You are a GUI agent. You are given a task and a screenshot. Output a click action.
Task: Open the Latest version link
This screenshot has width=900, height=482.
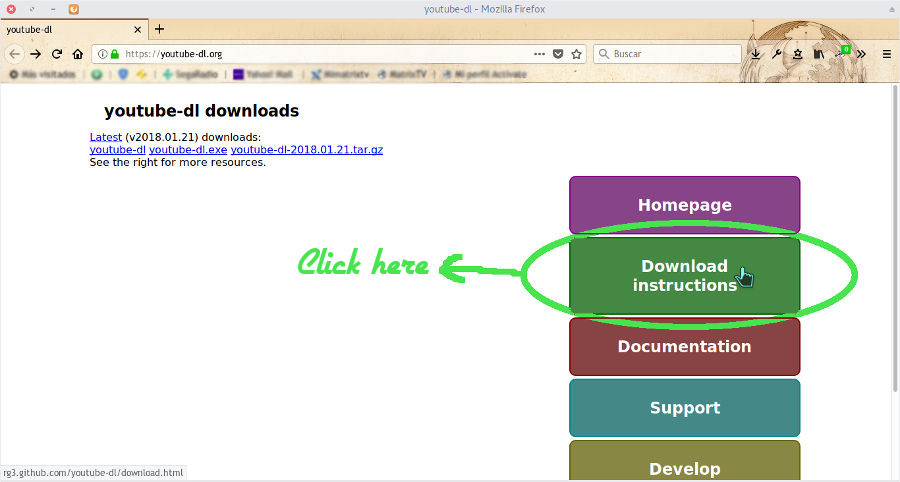[x=106, y=137]
